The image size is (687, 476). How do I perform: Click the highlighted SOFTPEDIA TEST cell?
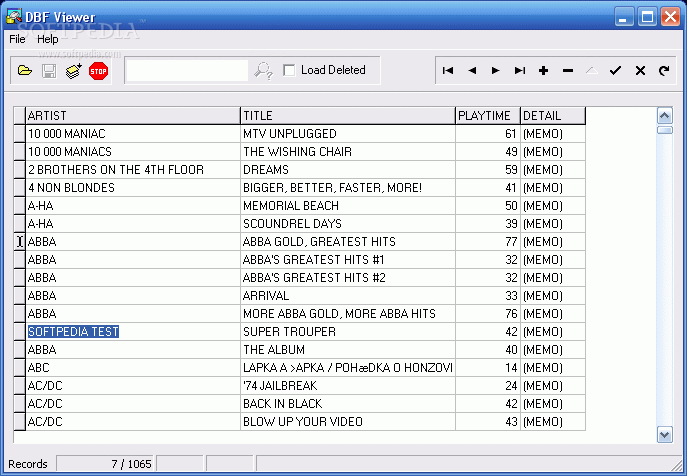point(133,331)
